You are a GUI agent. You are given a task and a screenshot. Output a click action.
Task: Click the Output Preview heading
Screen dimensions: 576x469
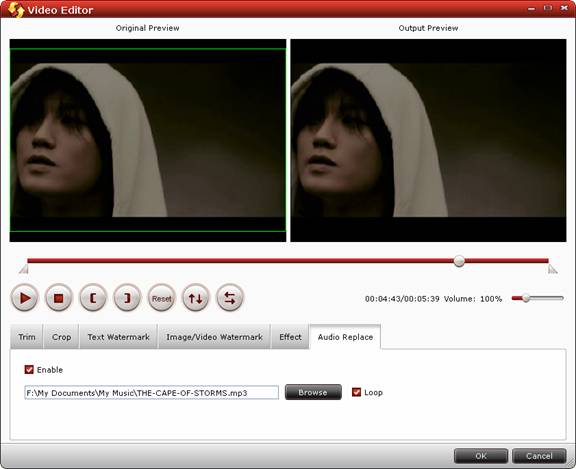(428, 28)
